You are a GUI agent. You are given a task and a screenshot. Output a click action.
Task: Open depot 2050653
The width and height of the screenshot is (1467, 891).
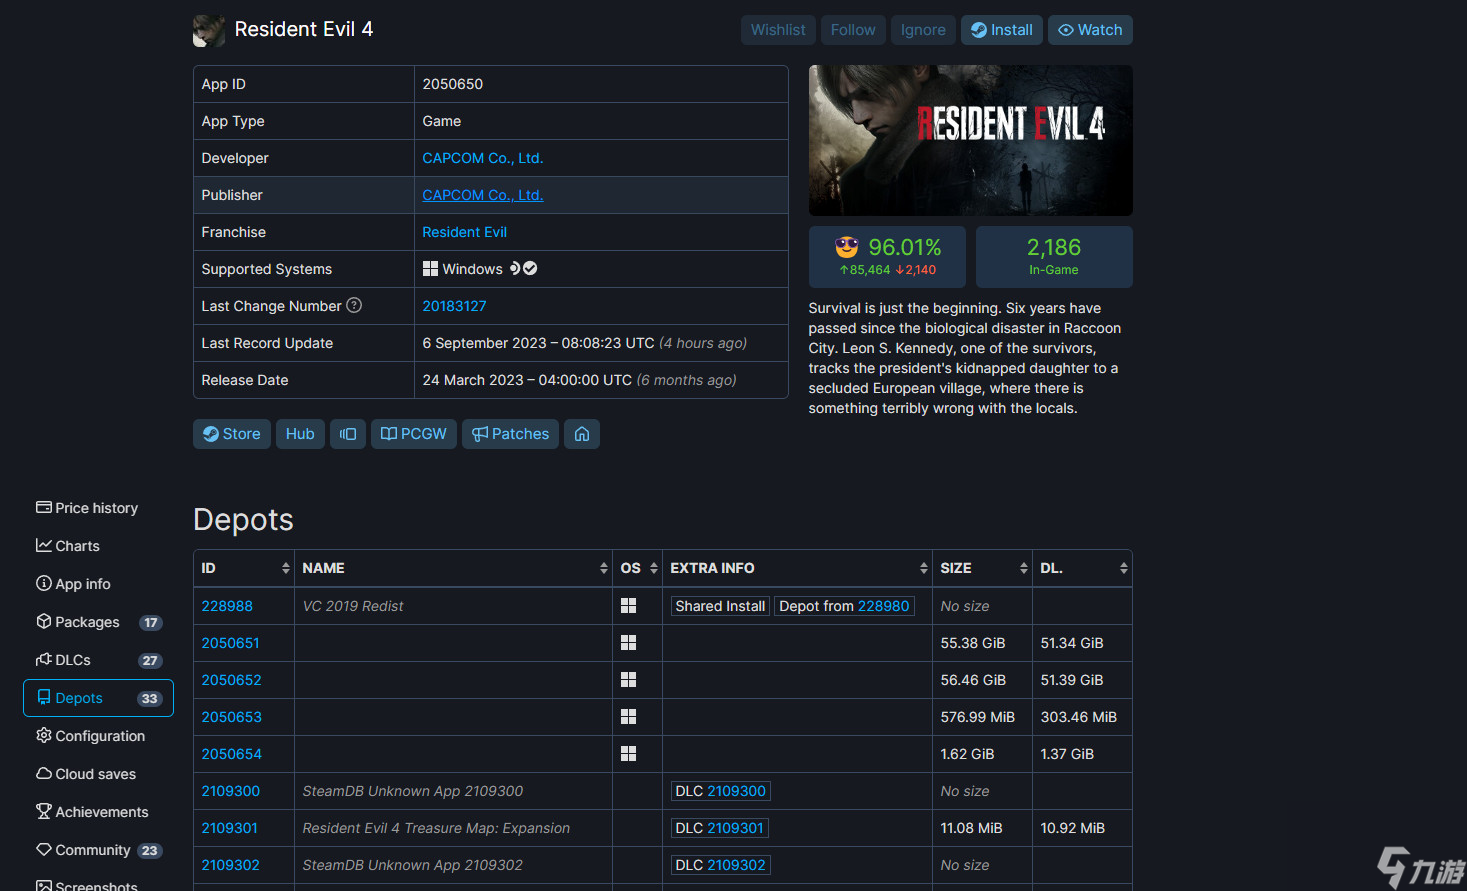click(231, 717)
